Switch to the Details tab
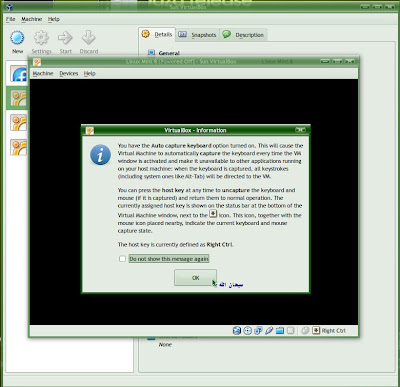400x387 pixels. click(x=157, y=34)
